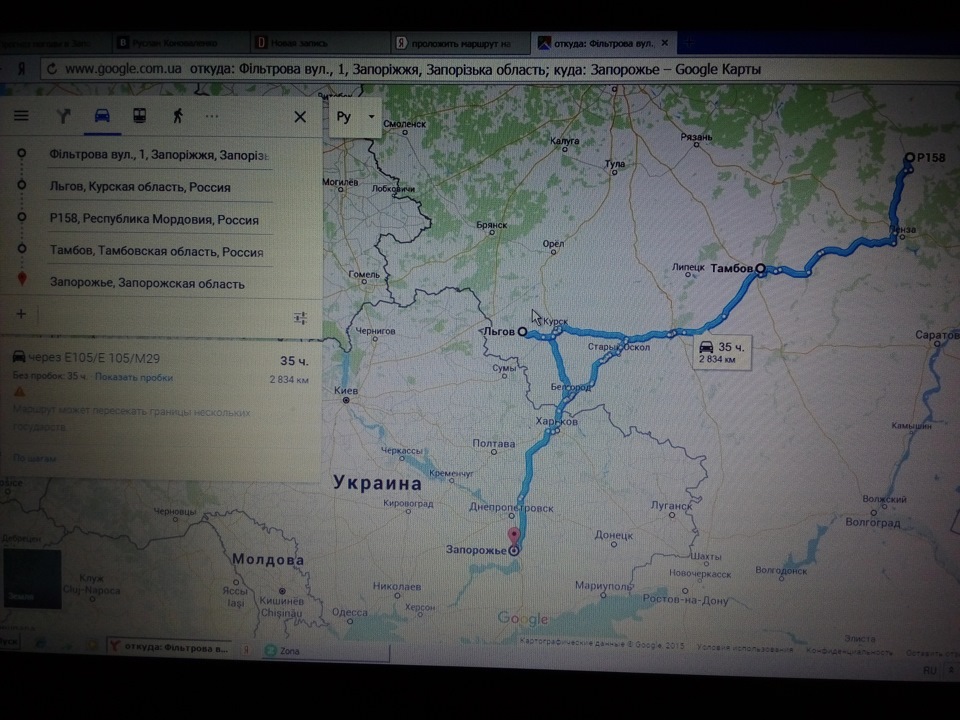This screenshot has height=720, width=960.
Task: Select the route через E105/E 105/M29
Action: 94,358
